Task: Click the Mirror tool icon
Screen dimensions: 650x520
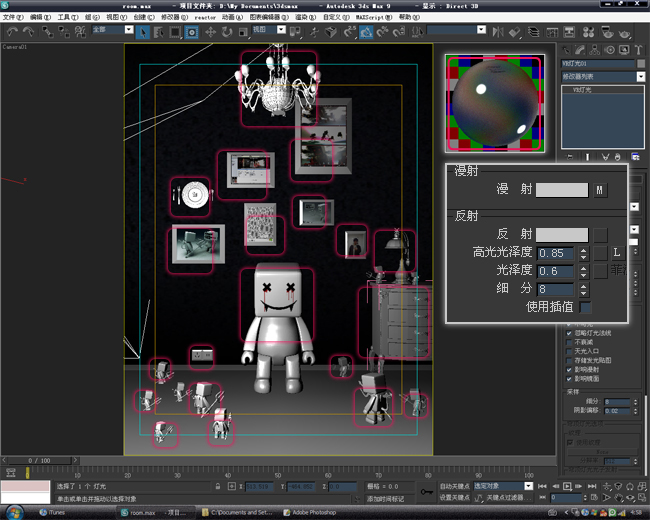Action: 498,32
